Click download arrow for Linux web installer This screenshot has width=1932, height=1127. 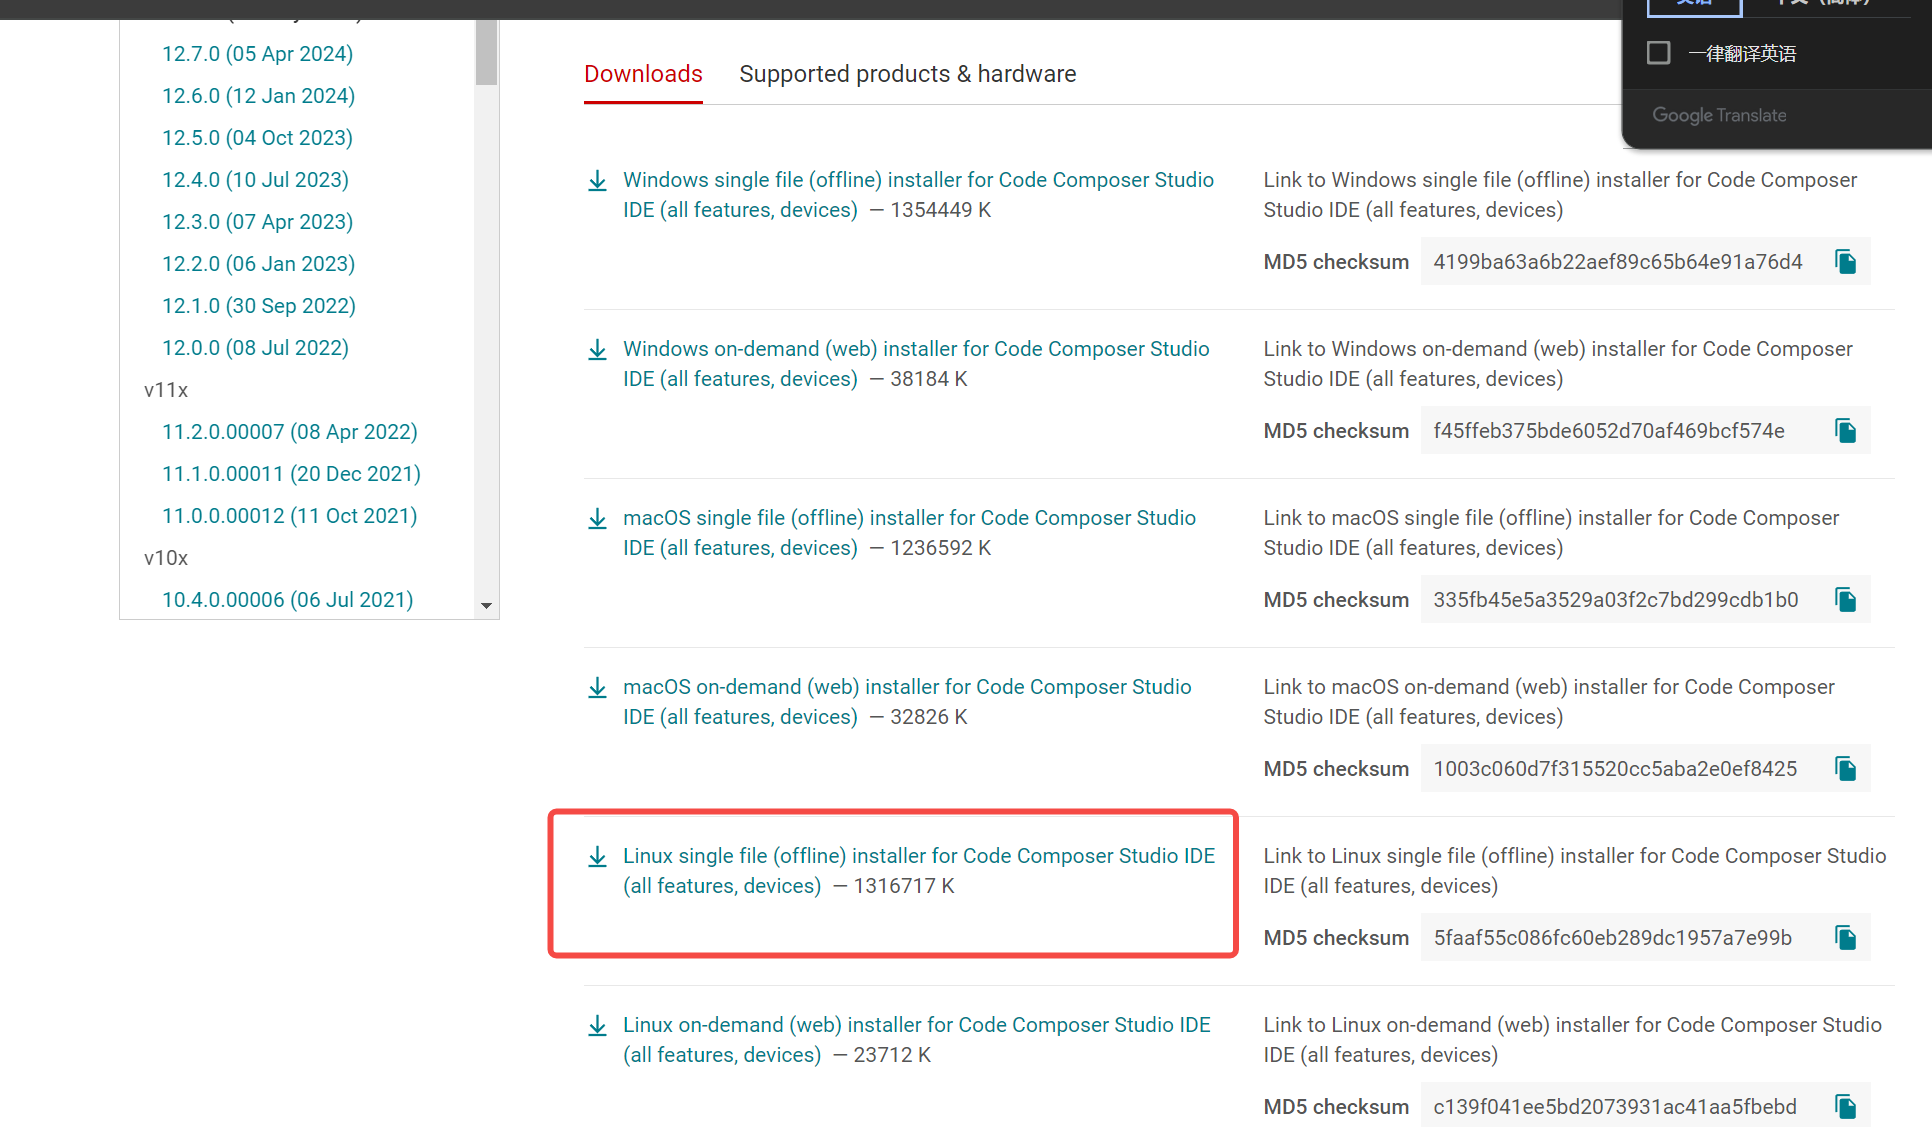click(x=597, y=1026)
